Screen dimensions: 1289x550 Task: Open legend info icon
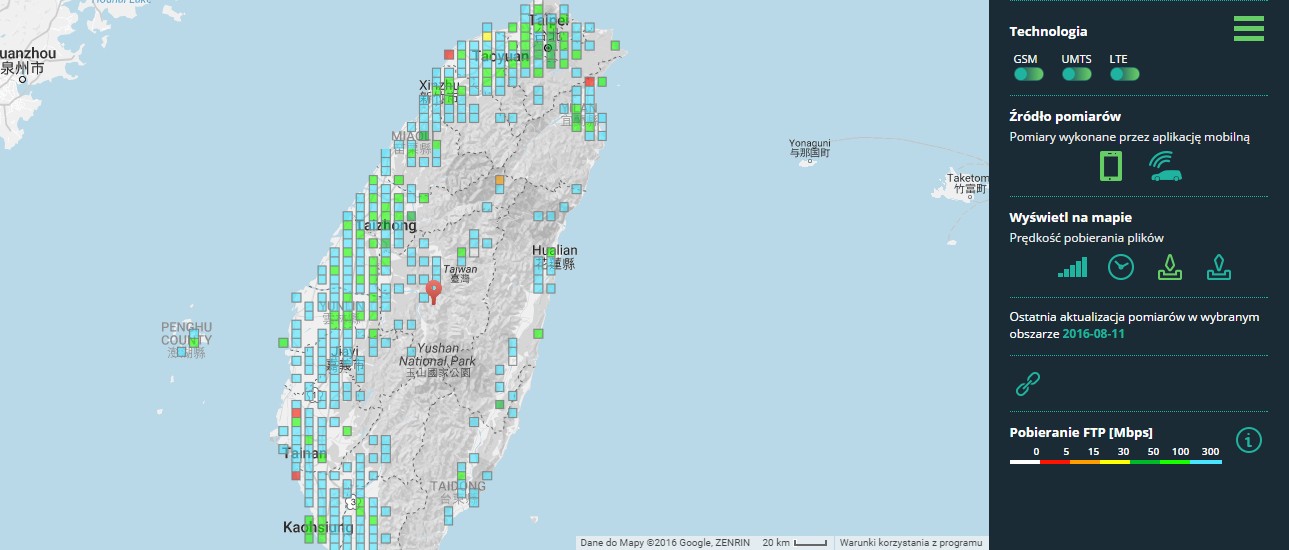click(1249, 439)
